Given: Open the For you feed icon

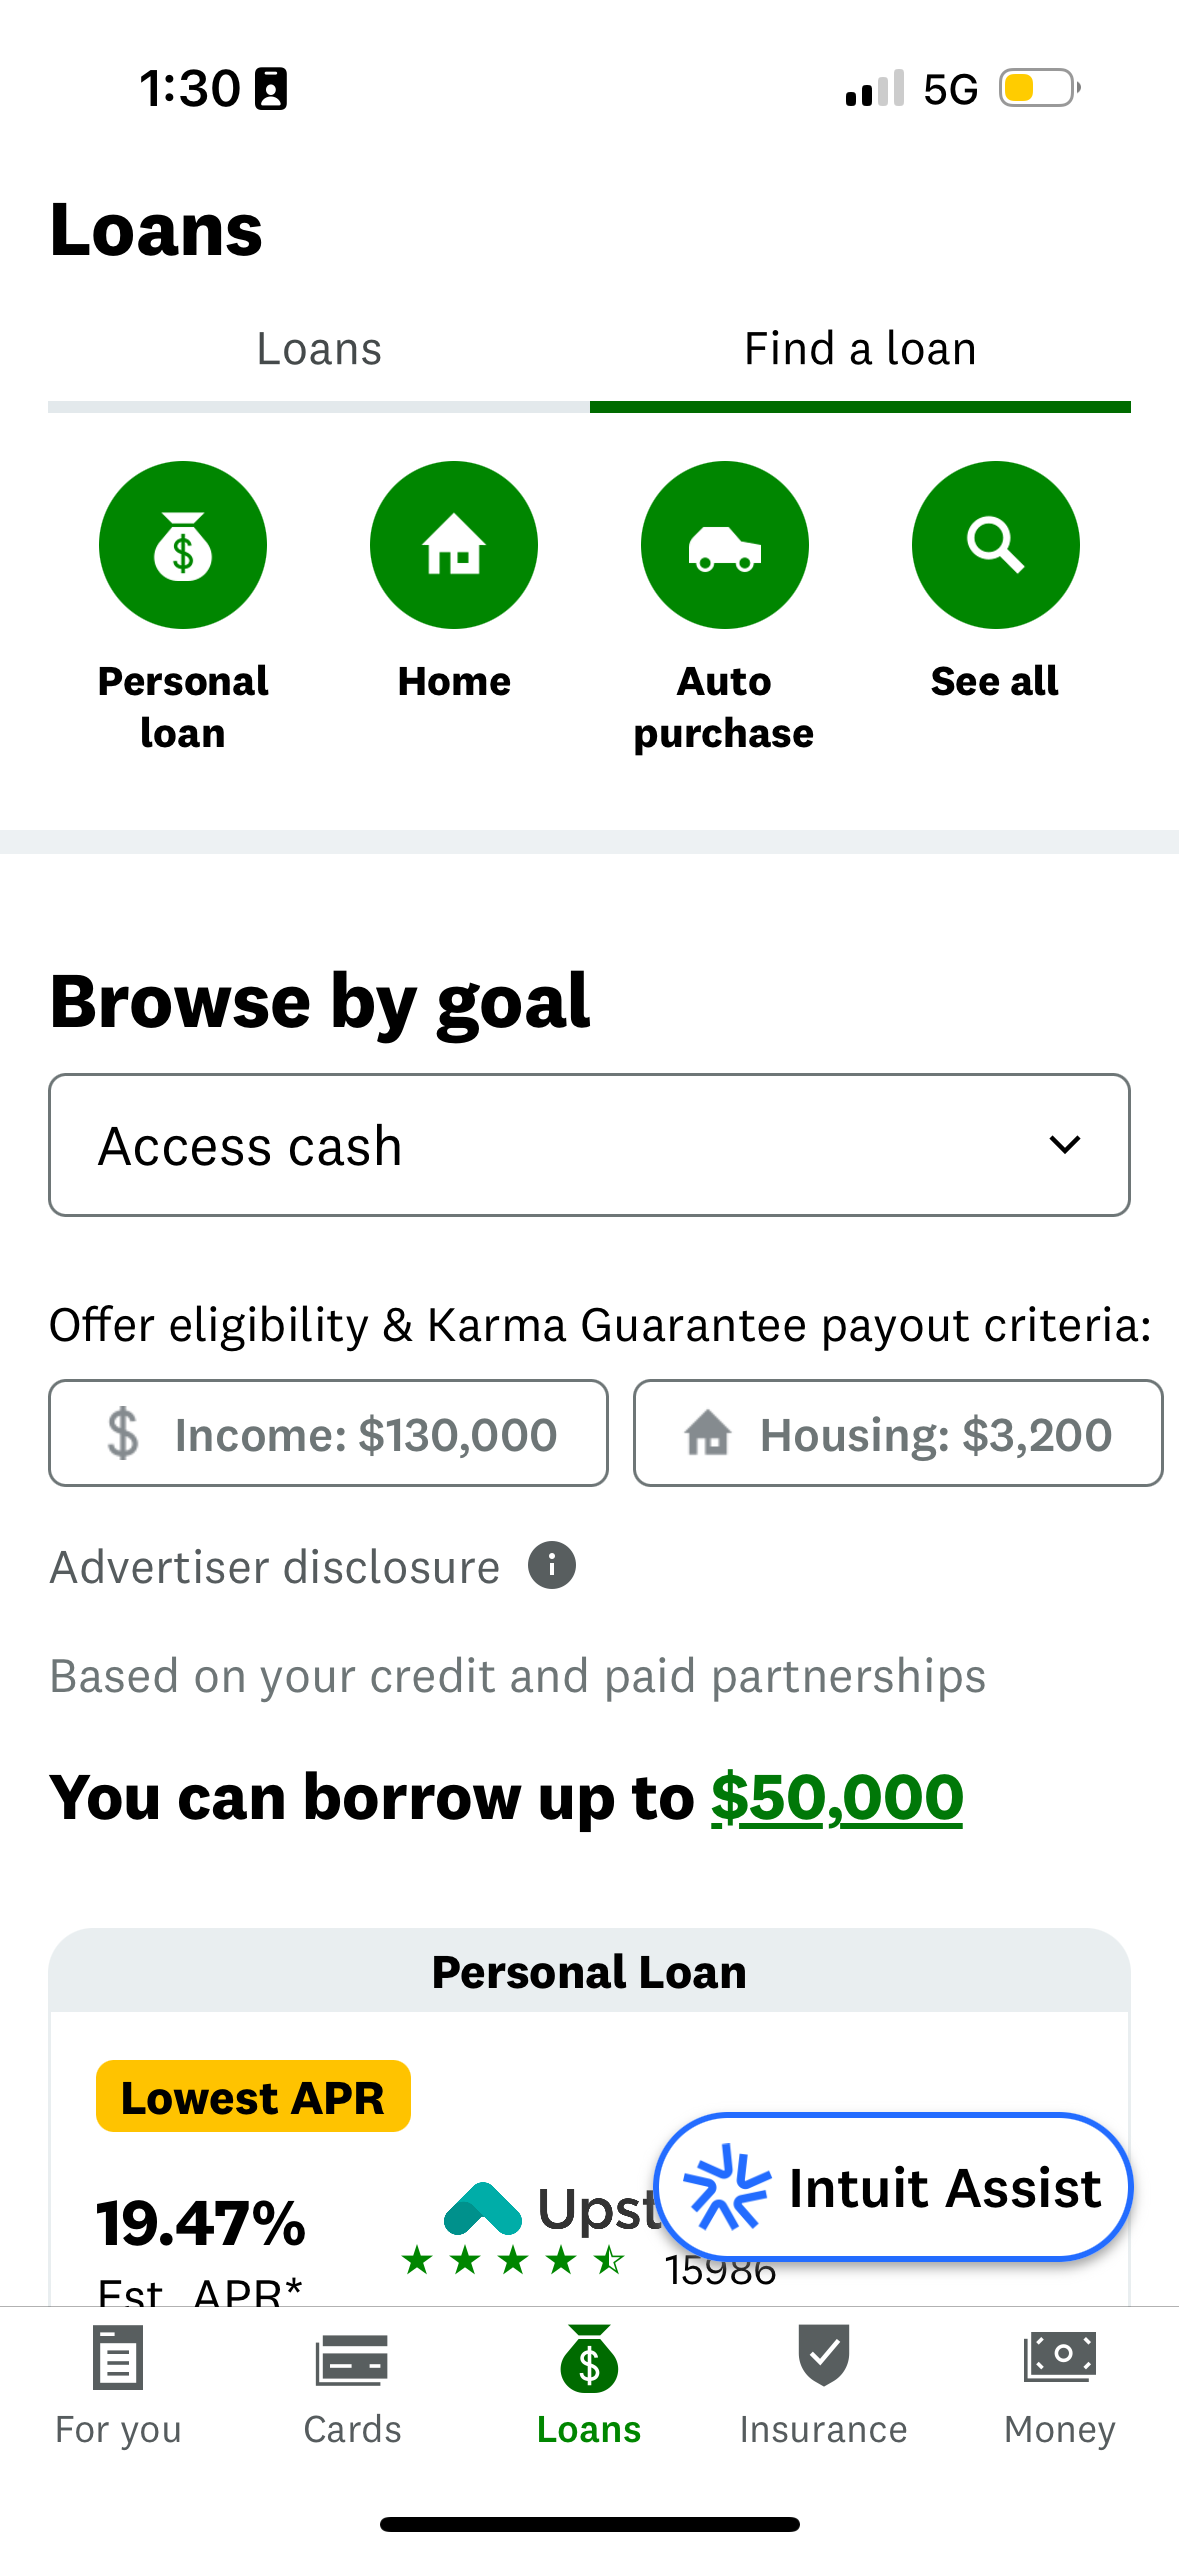Looking at the screenshot, I should click(117, 2360).
